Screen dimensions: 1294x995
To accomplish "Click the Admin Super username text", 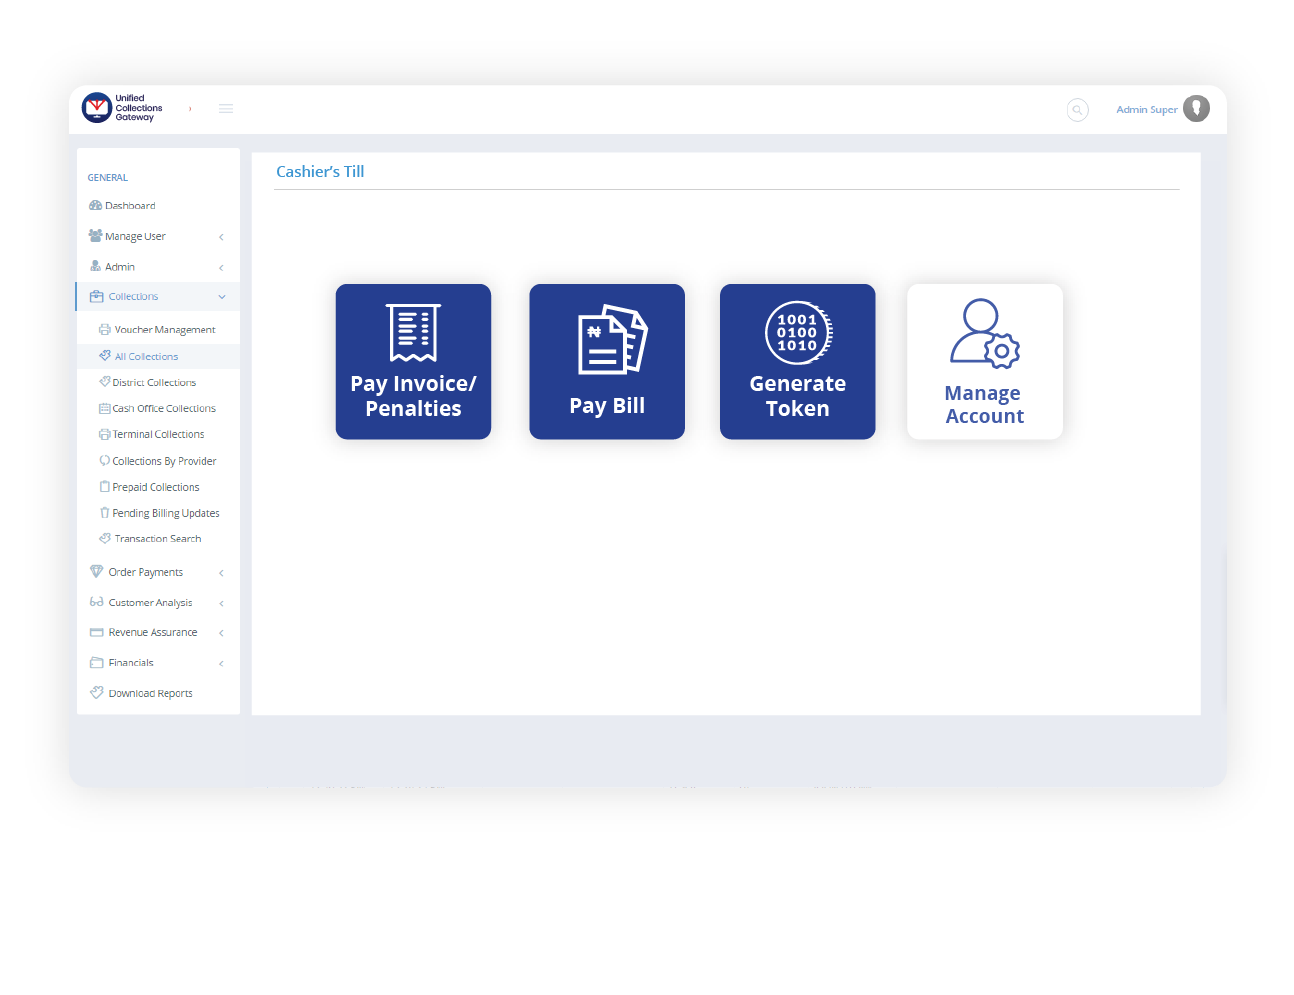I will 1146,110.
